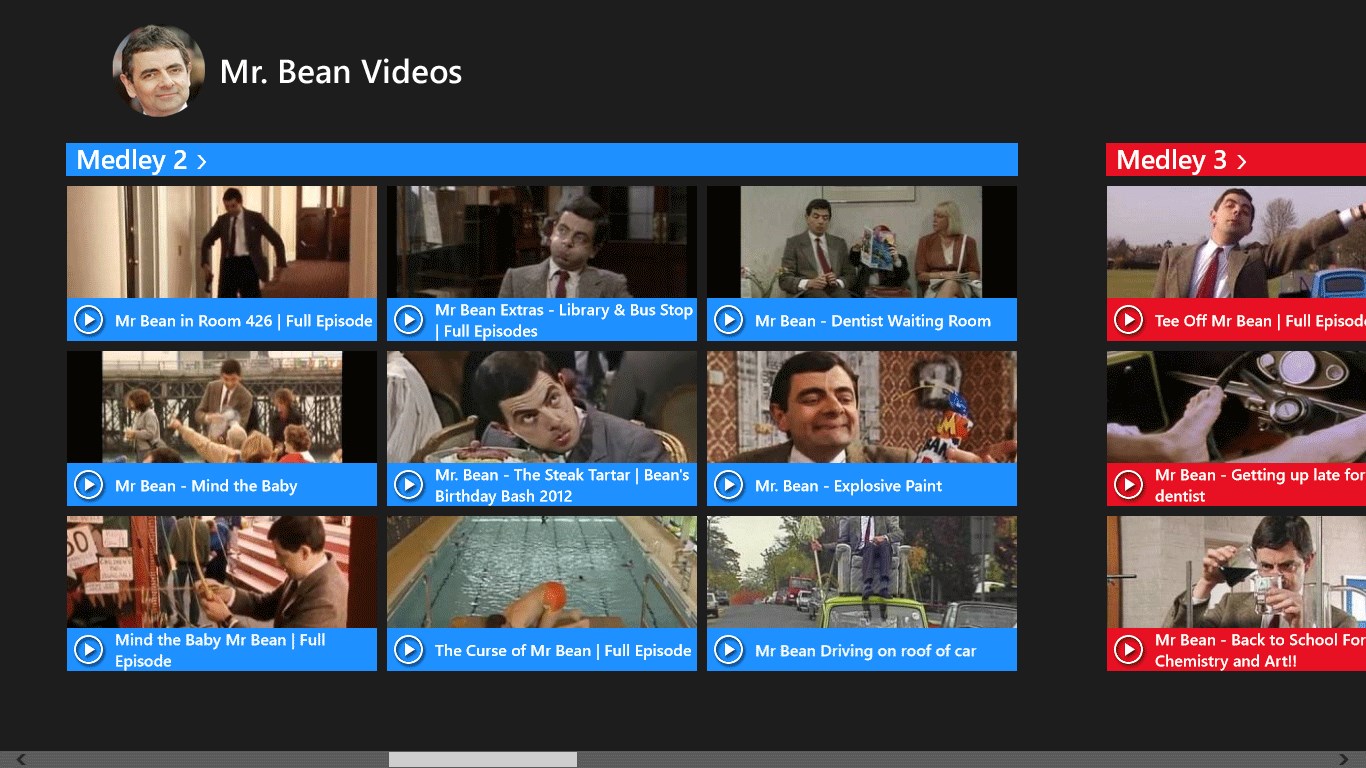This screenshot has width=1366, height=768.
Task: Play the 'Mr Bean - Mind the Baby' video icon
Action: pyautogui.click(x=89, y=485)
